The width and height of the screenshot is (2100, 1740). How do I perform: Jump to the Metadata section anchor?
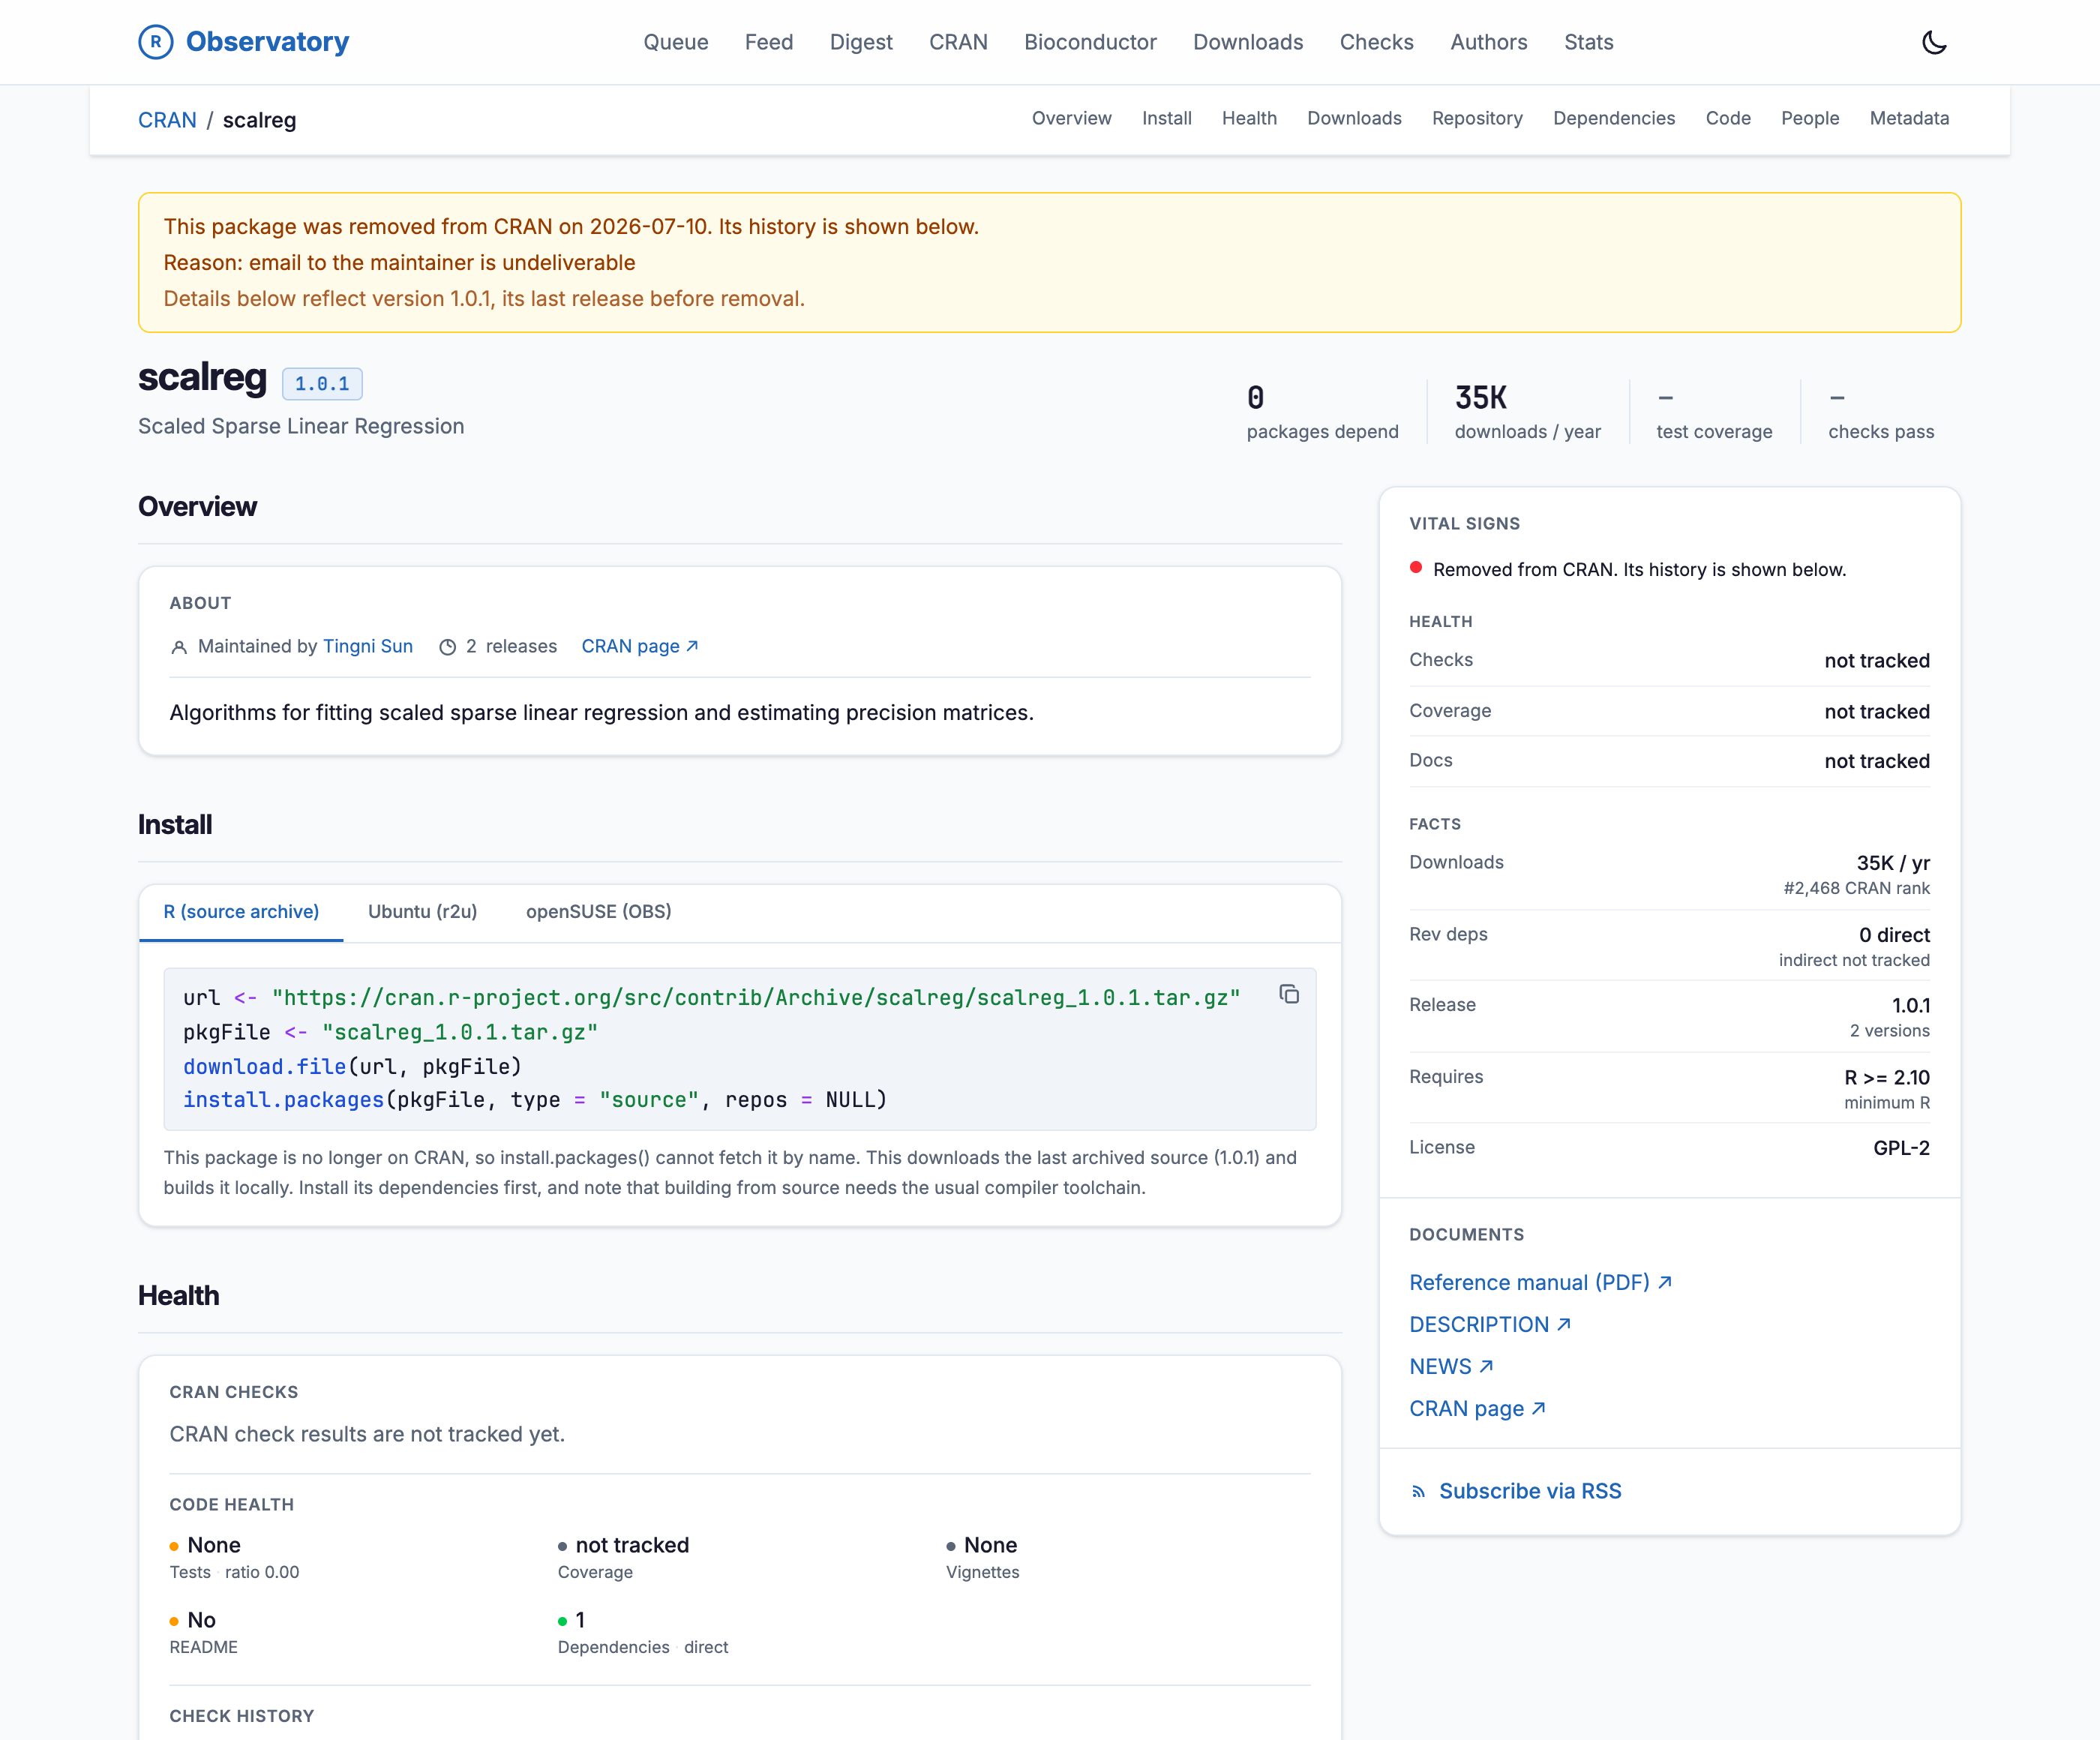pyautogui.click(x=1909, y=118)
